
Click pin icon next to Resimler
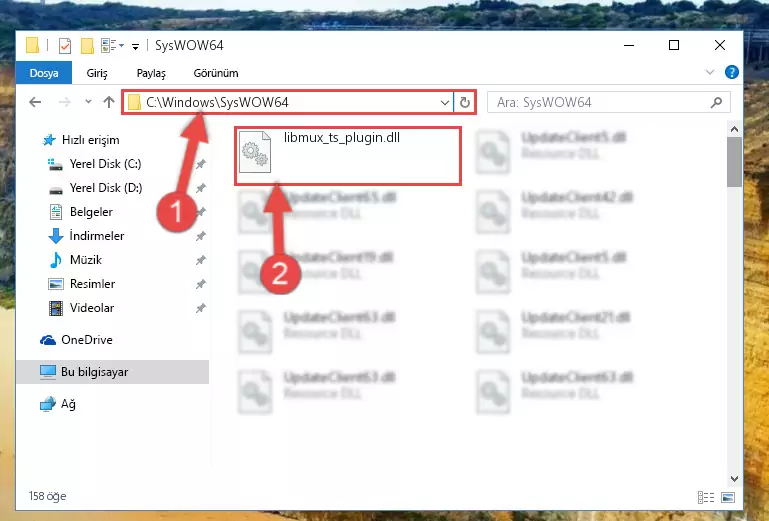[x=201, y=284]
